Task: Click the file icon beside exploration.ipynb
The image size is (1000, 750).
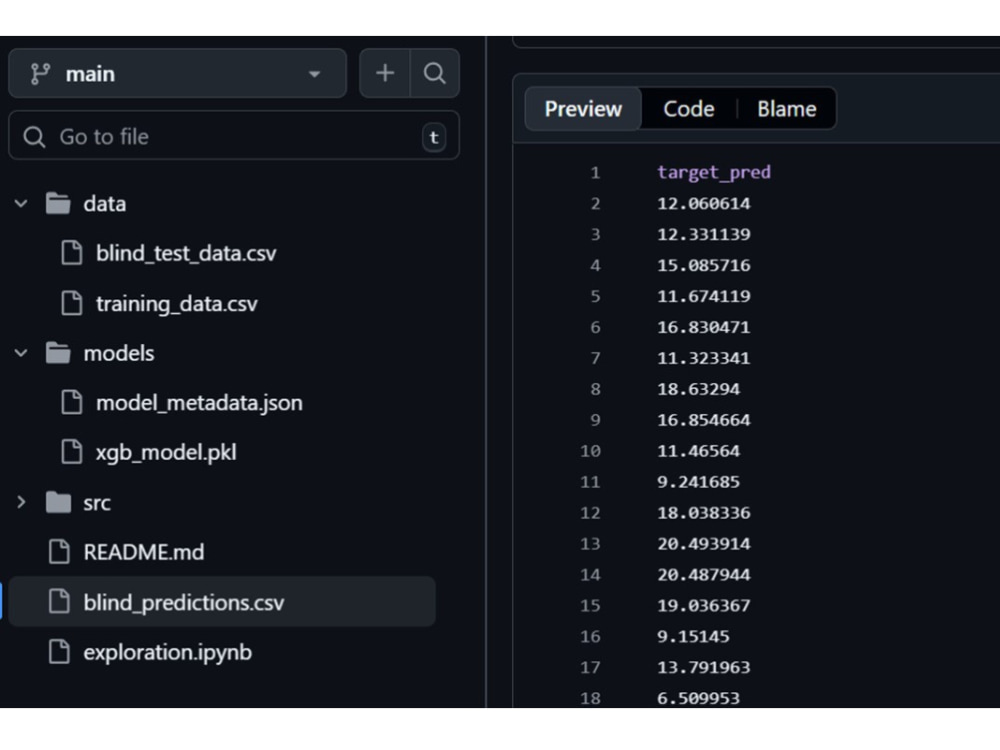Action: 59,652
